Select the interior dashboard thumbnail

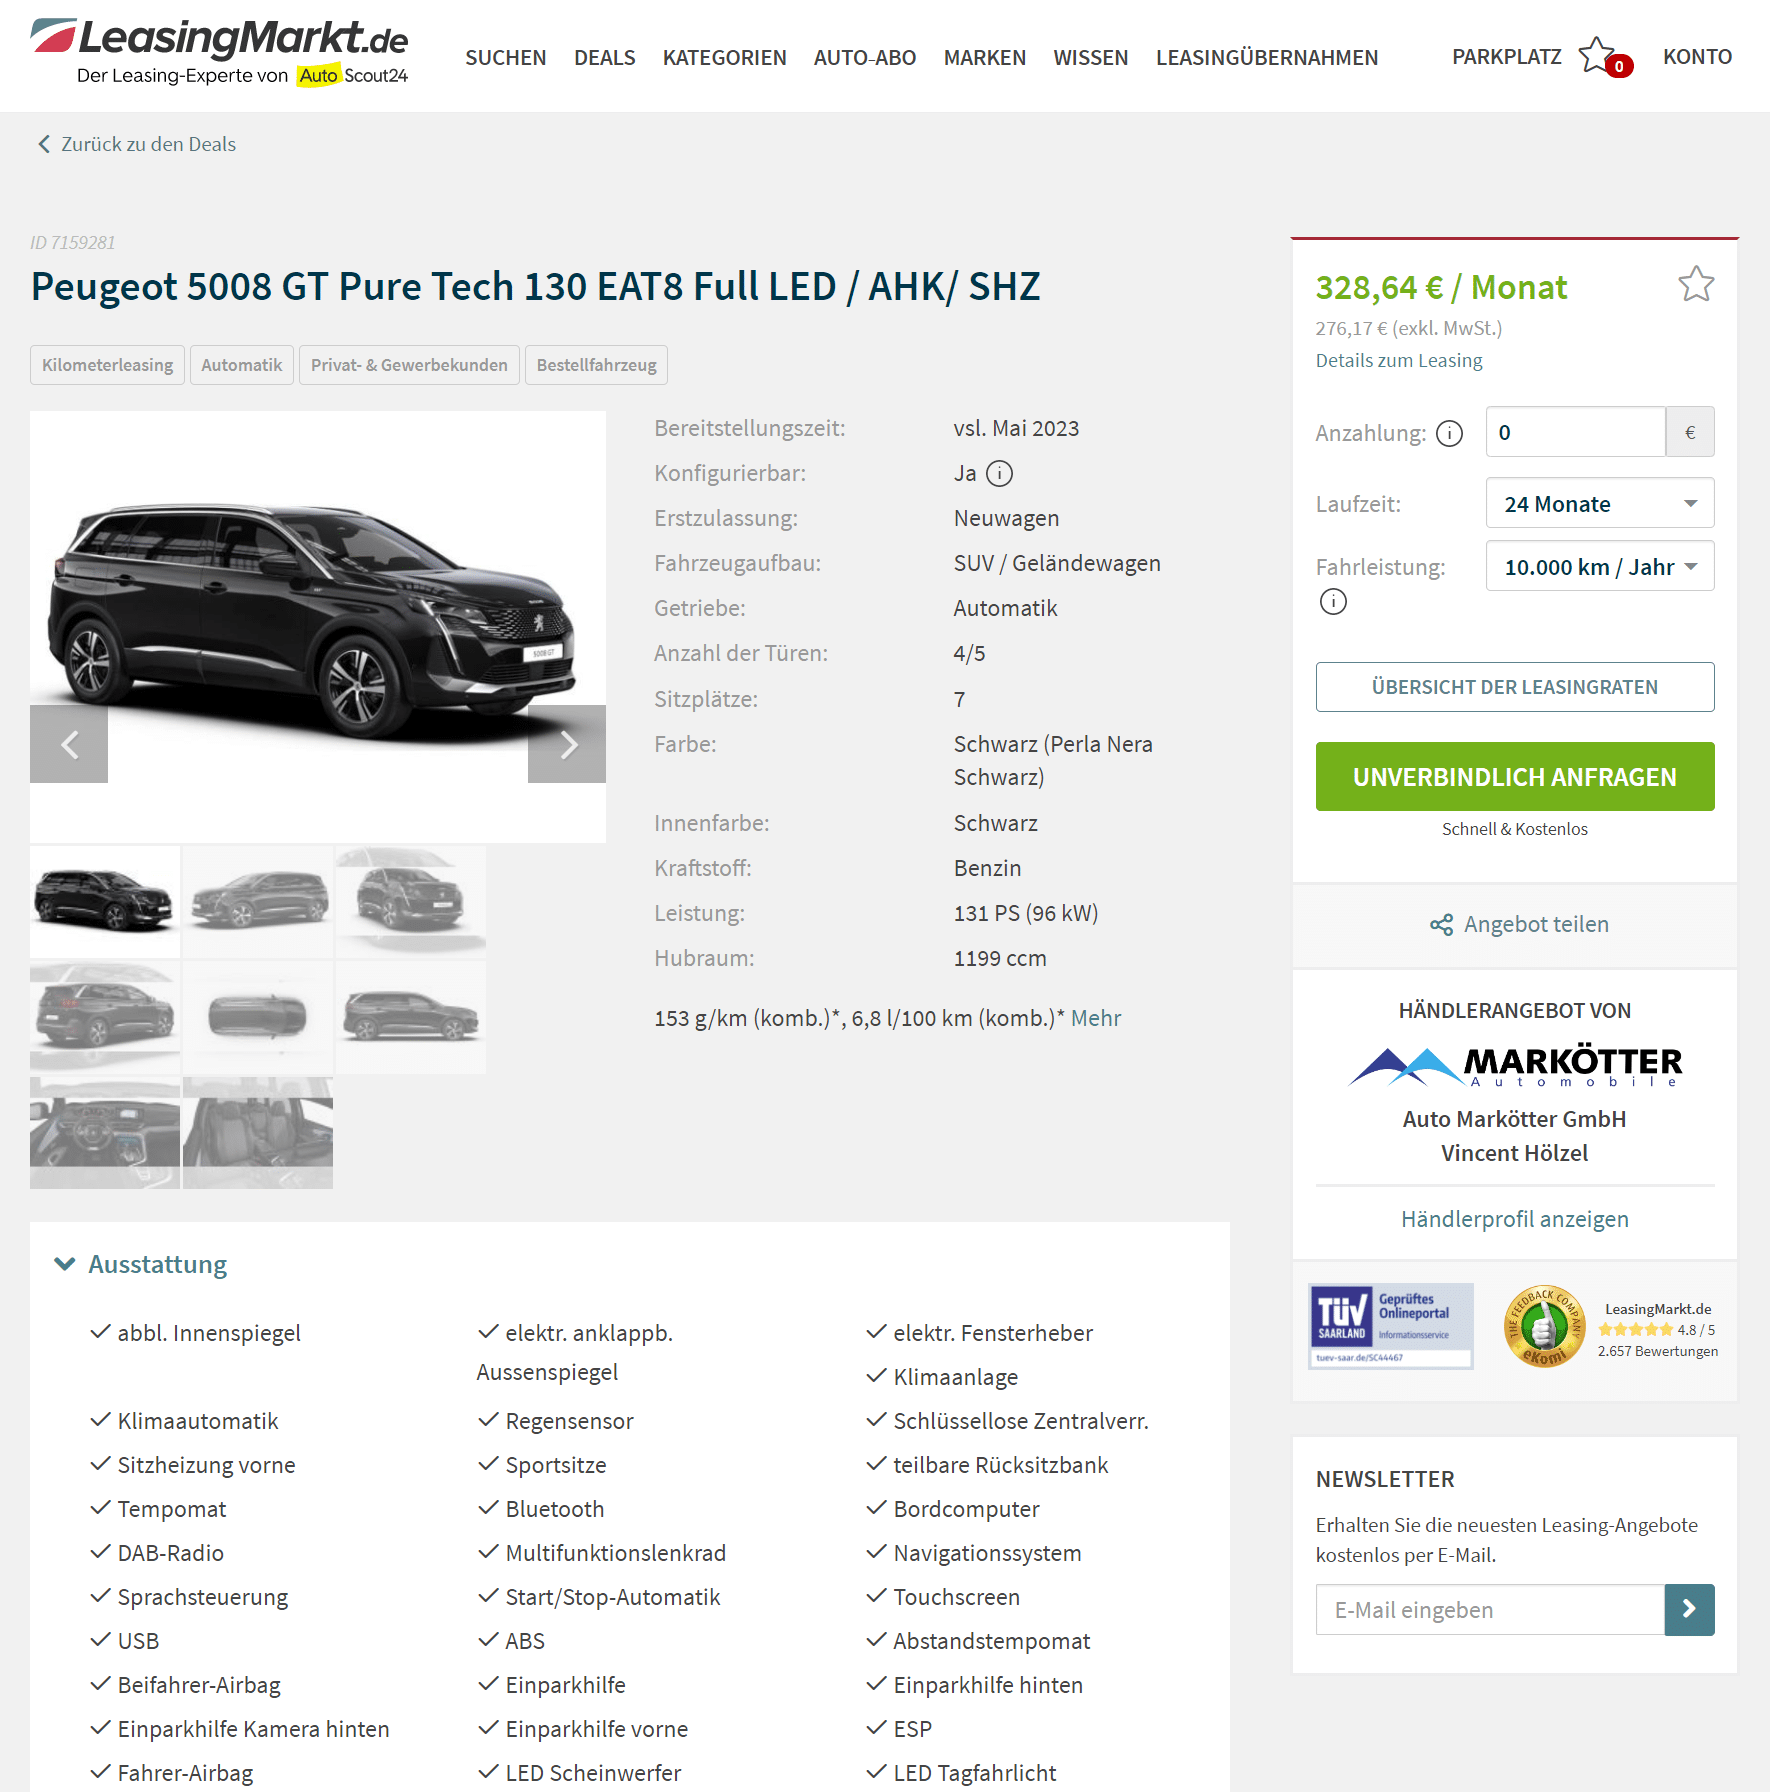[105, 1133]
